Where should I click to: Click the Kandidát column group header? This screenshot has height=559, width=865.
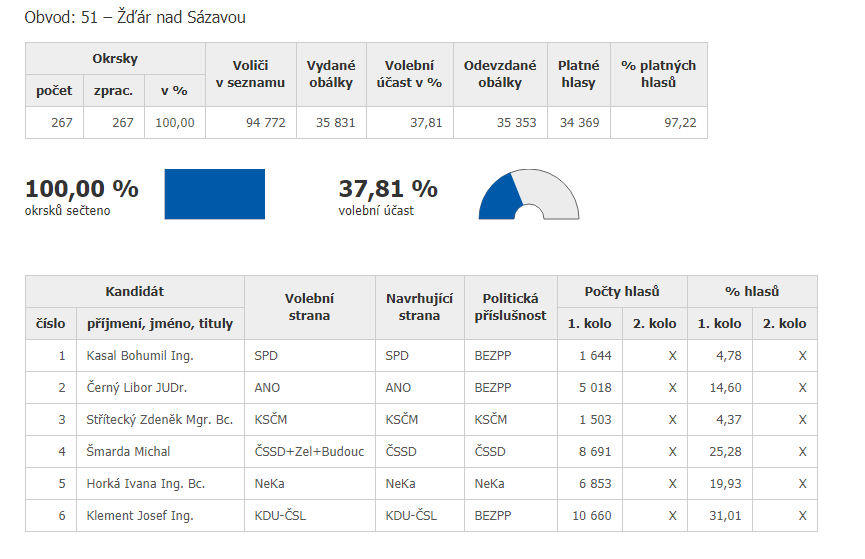click(x=134, y=291)
